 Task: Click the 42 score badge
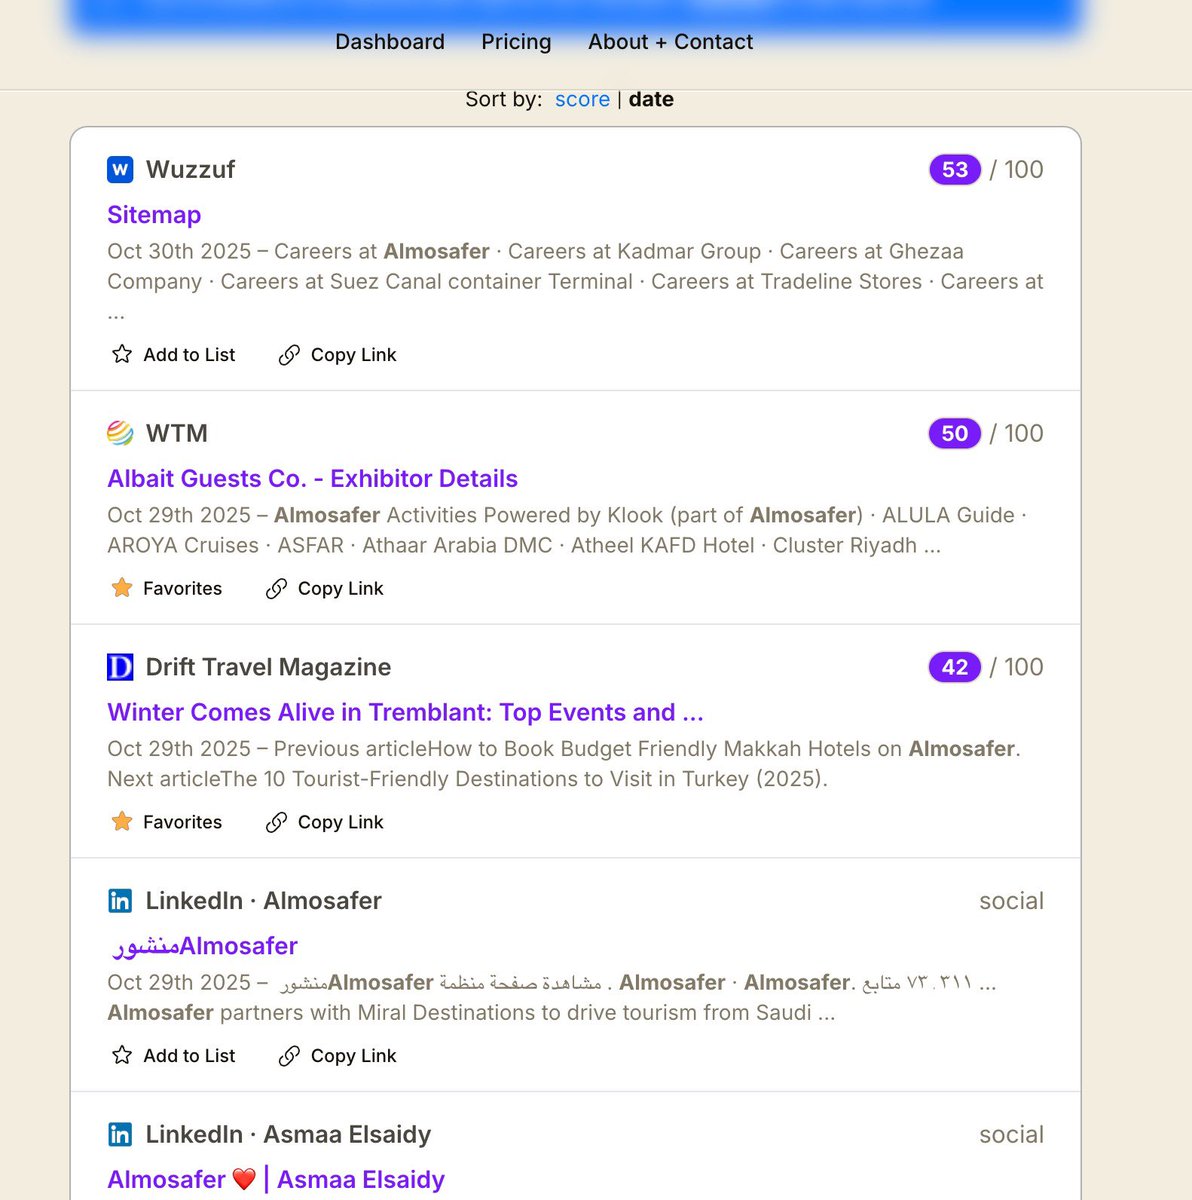click(x=955, y=667)
